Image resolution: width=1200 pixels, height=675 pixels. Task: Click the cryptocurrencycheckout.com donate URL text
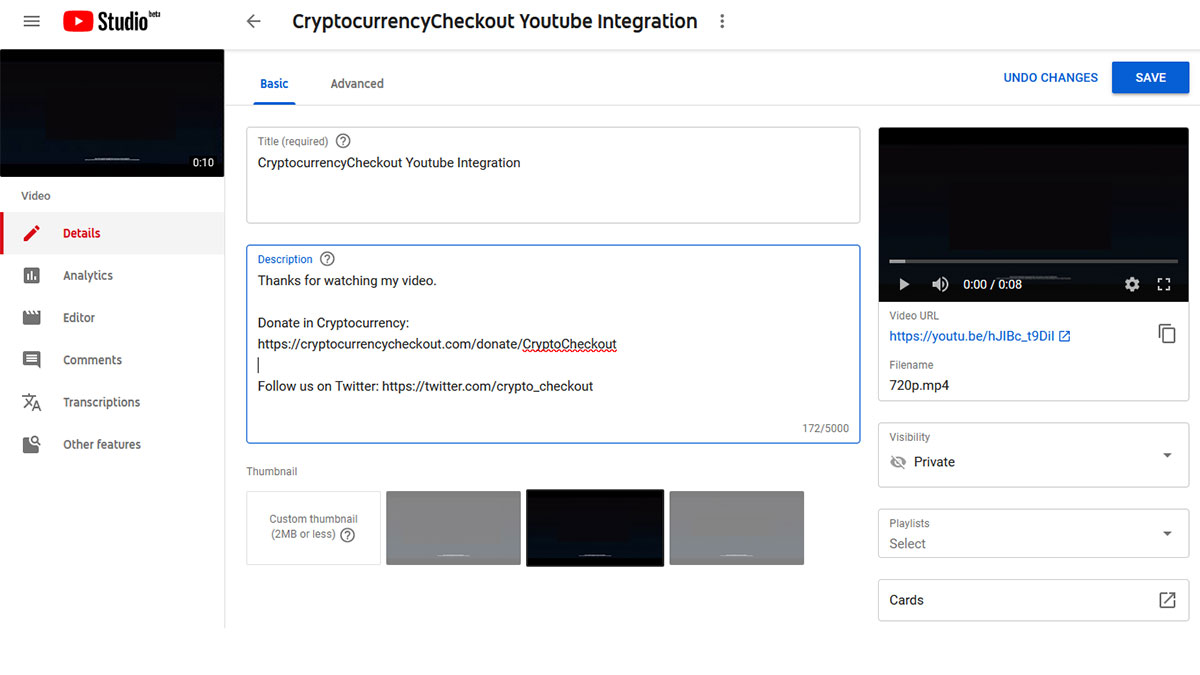click(x=437, y=344)
